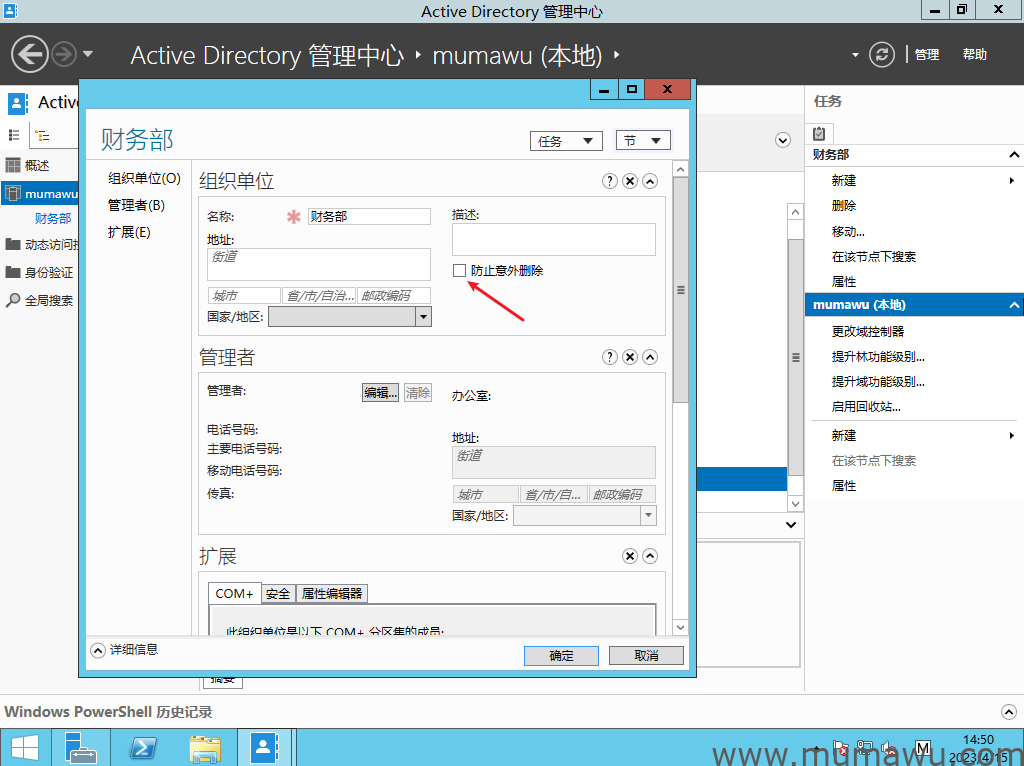This screenshot has height=766, width=1024.
Task: Switch left pane to tree view
Action: click(x=42, y=135)
